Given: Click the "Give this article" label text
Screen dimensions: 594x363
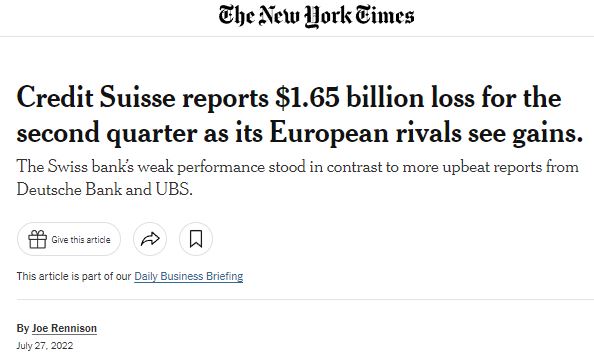Looking at the screenshot, I should click(81, 239).
